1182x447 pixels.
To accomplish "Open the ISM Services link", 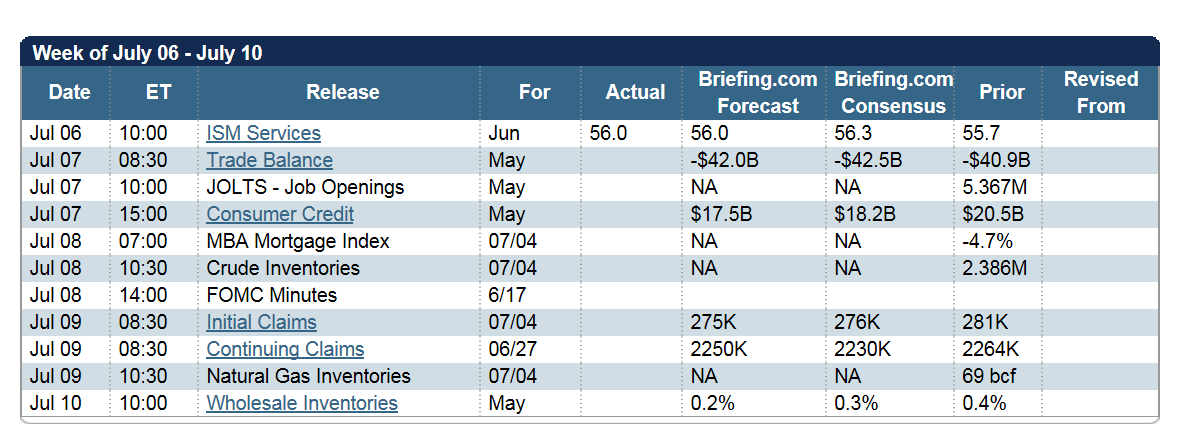I will pos(264,133).
